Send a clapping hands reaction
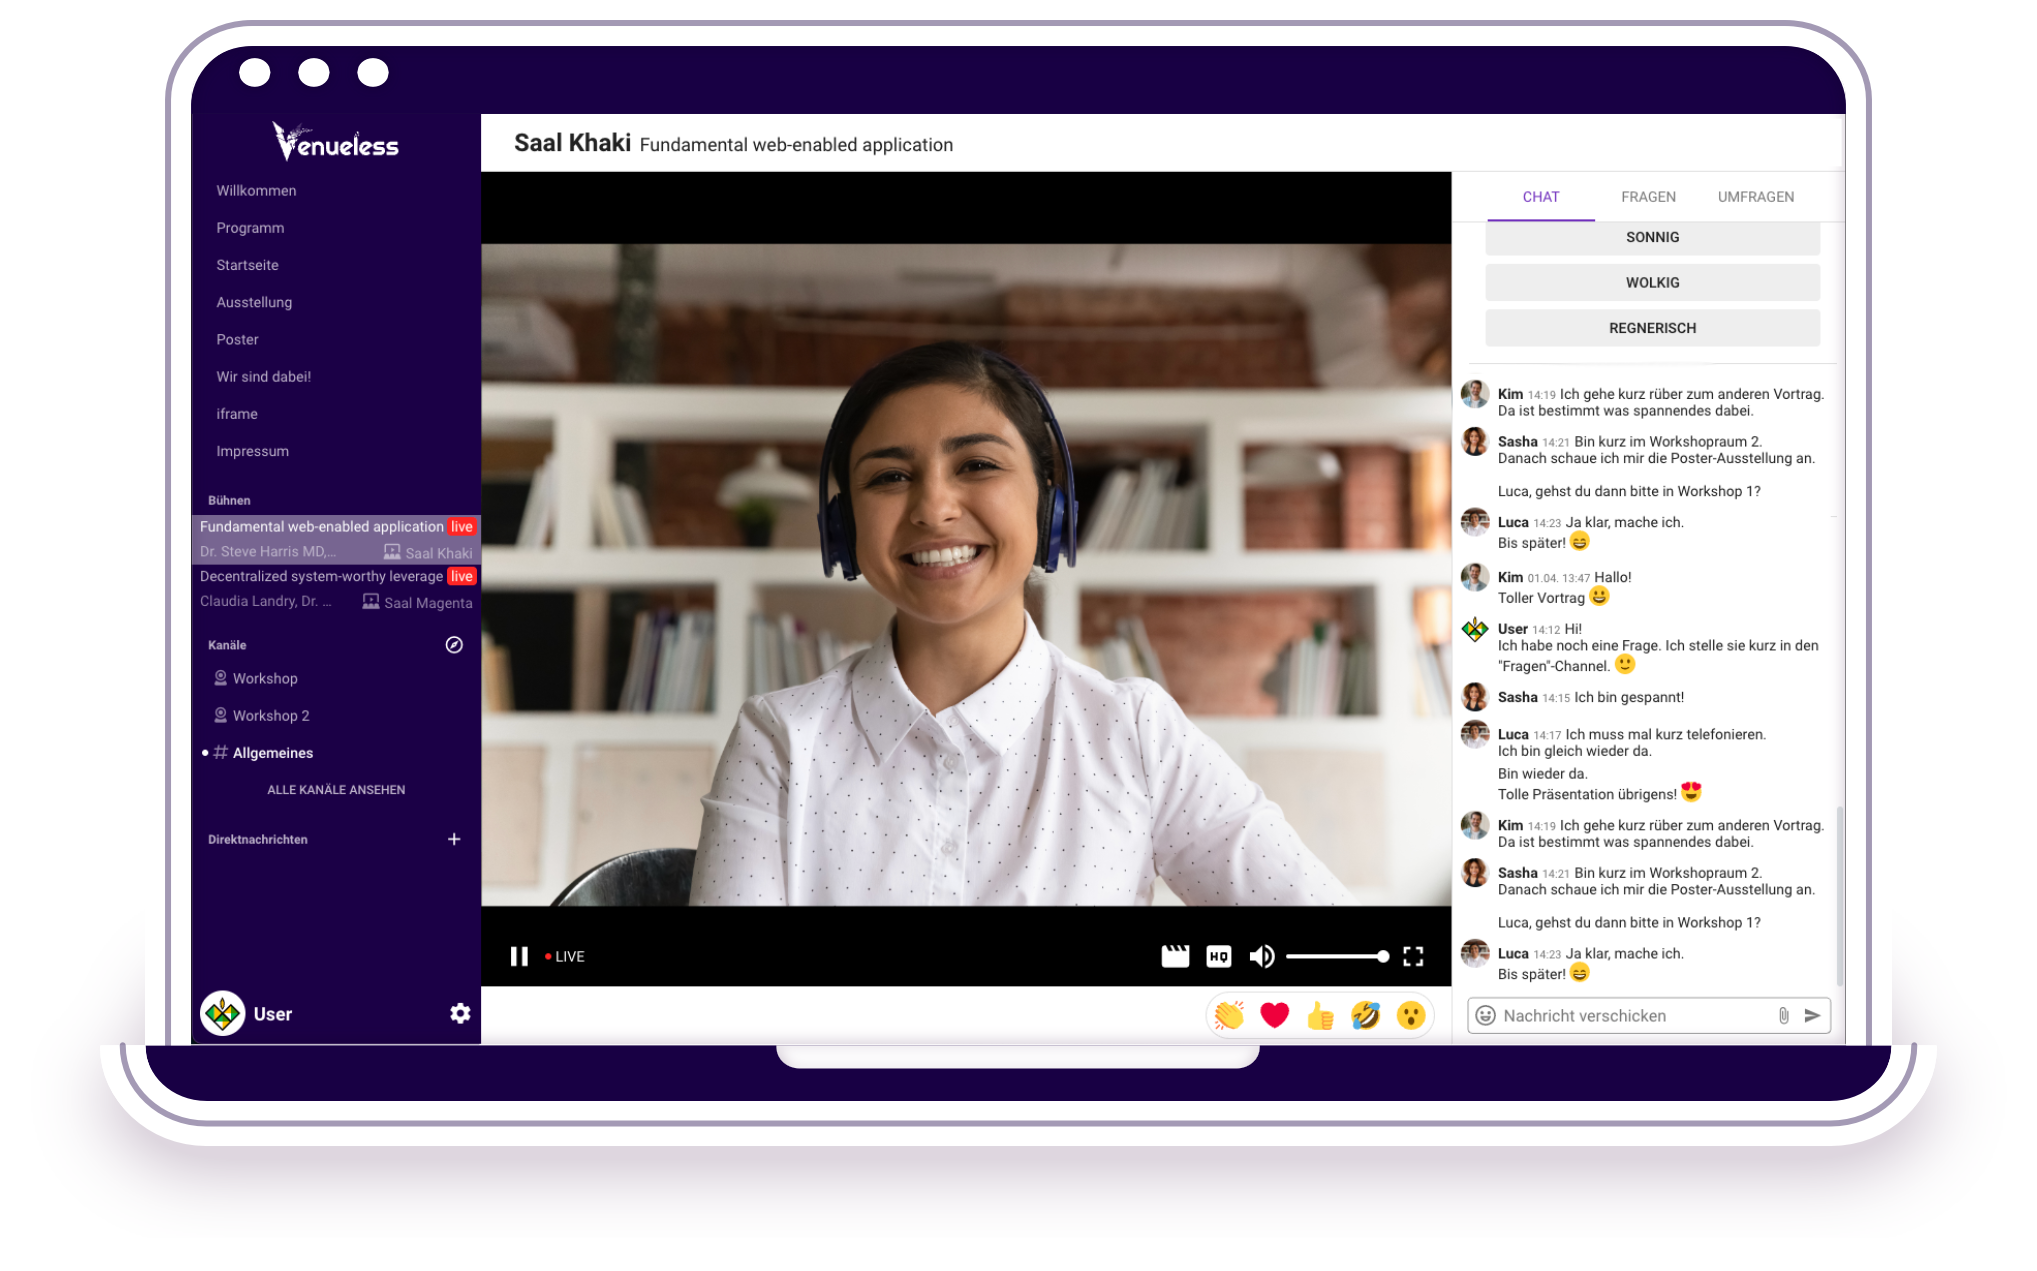Screen dimensions: 2037x1271 coord(1229,1016)
